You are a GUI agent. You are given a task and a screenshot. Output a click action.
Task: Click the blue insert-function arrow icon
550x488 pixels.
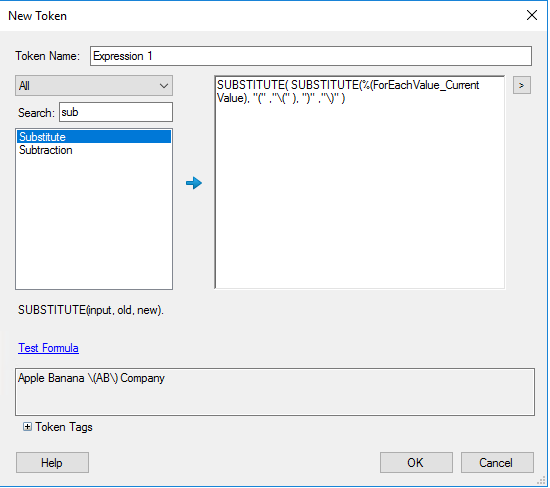[x=194, y=183]
